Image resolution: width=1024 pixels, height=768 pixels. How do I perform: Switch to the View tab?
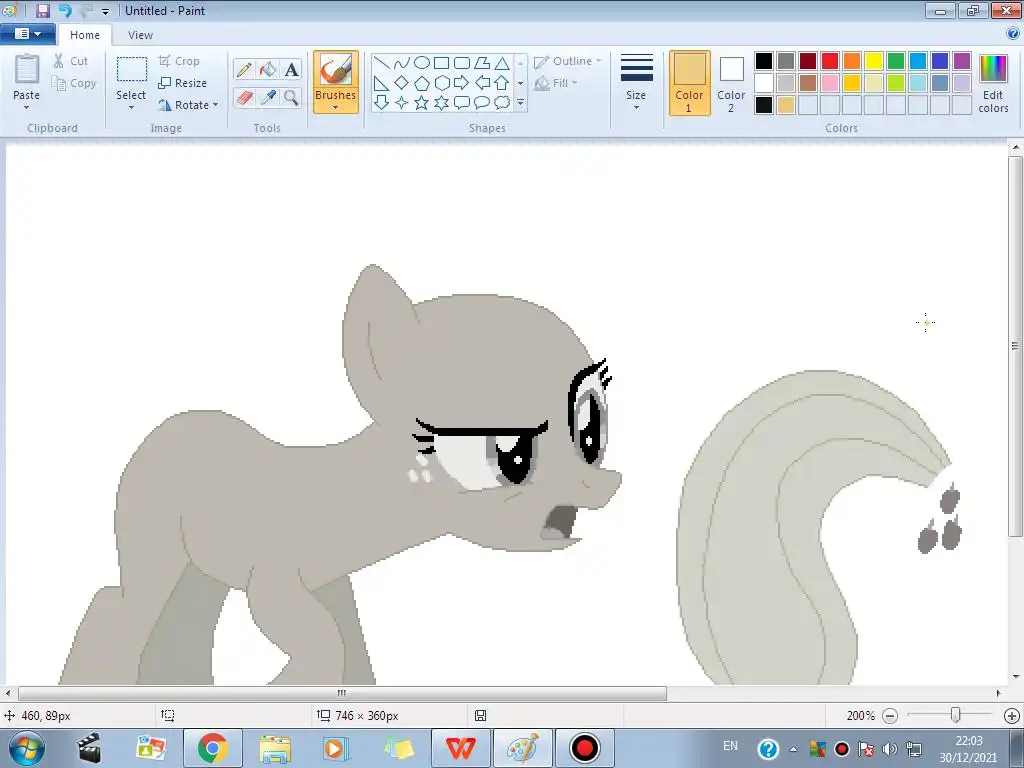tap(140, 35)
